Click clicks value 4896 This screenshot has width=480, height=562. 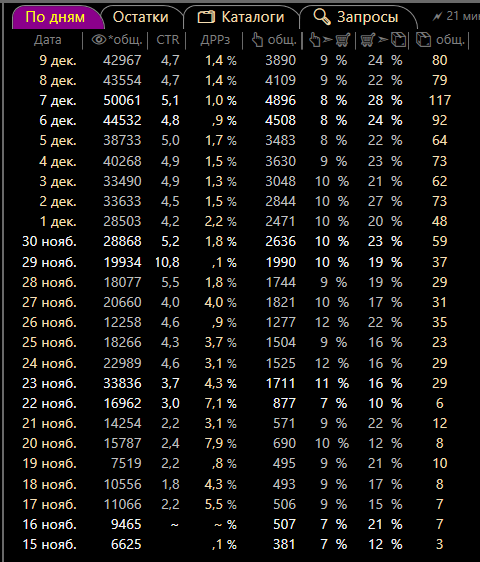[280, 100]
